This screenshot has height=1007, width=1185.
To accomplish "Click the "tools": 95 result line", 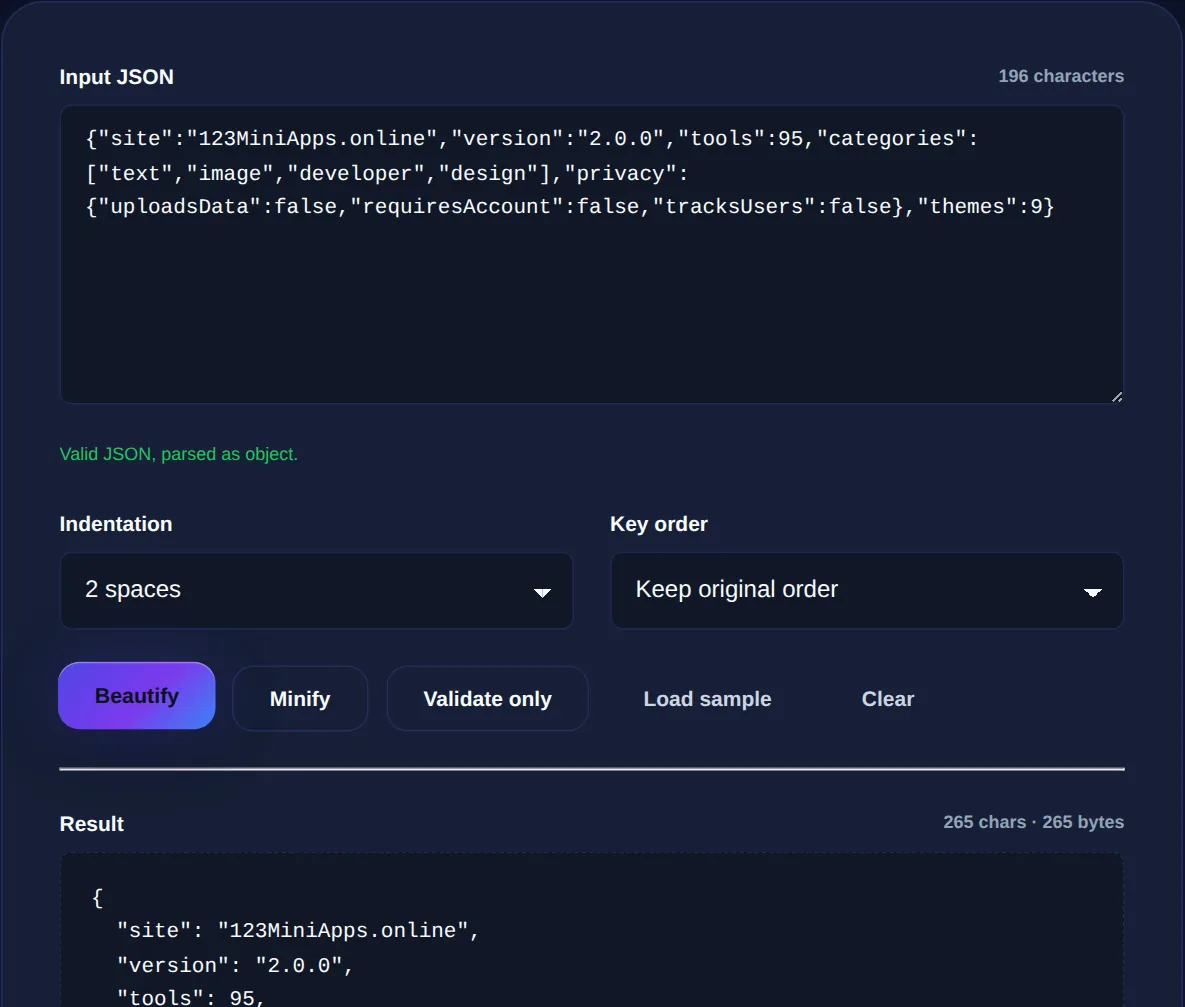I will coord(190,997).
